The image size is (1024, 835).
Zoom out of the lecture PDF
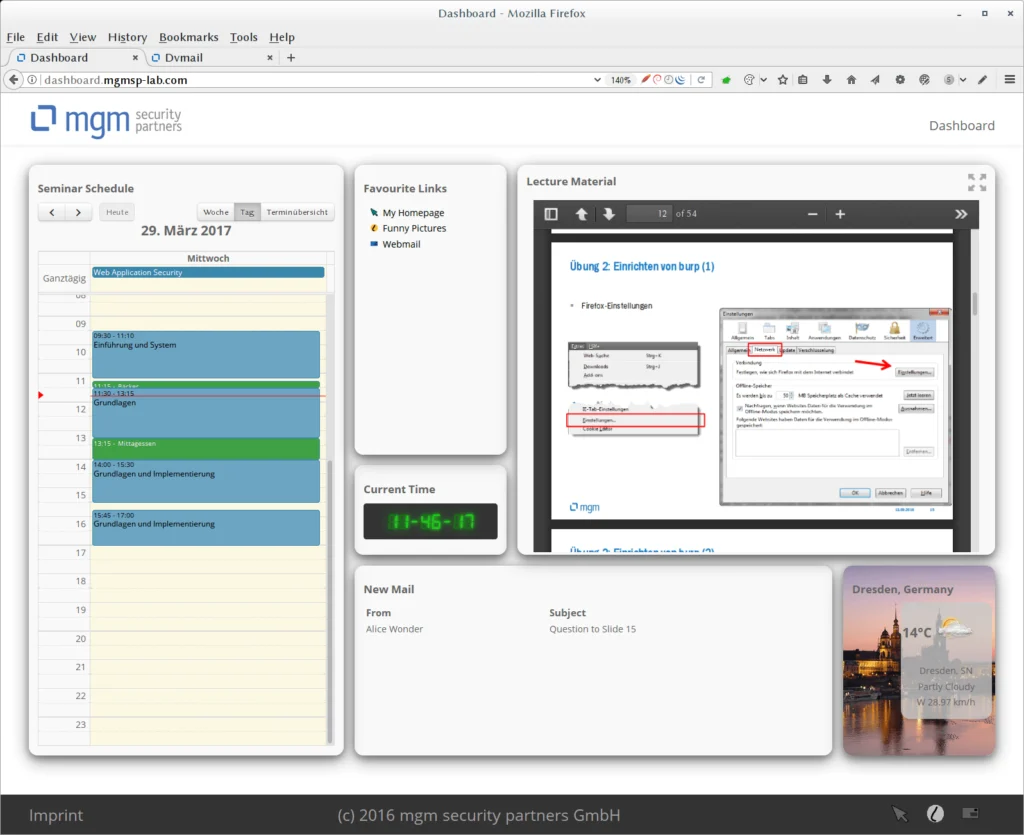pyautogui.click(x=812, y=214)
